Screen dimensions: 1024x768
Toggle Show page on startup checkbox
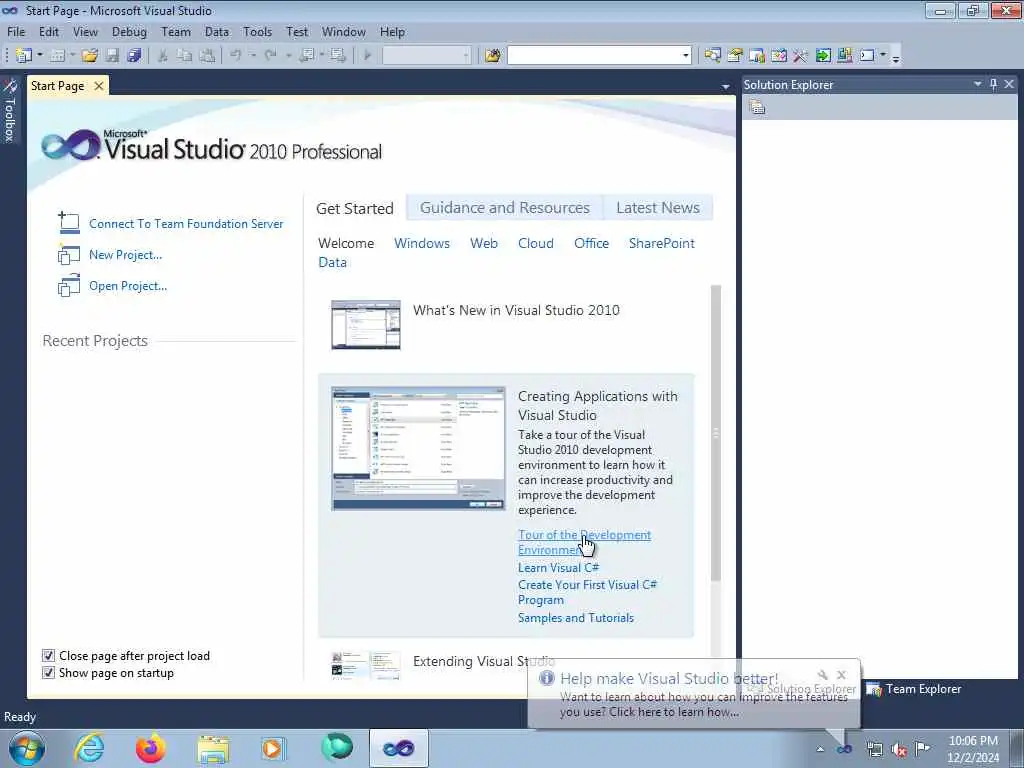click(48, 673)
